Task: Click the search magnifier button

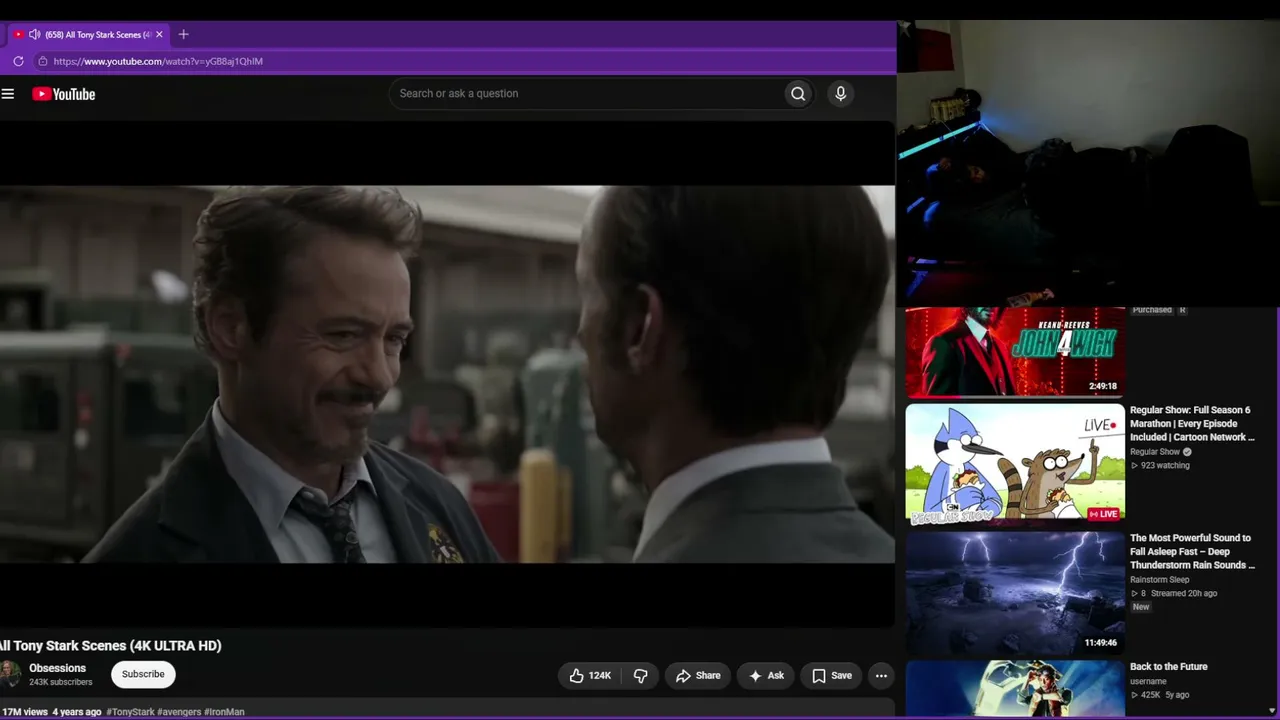Action: (798, 94)
